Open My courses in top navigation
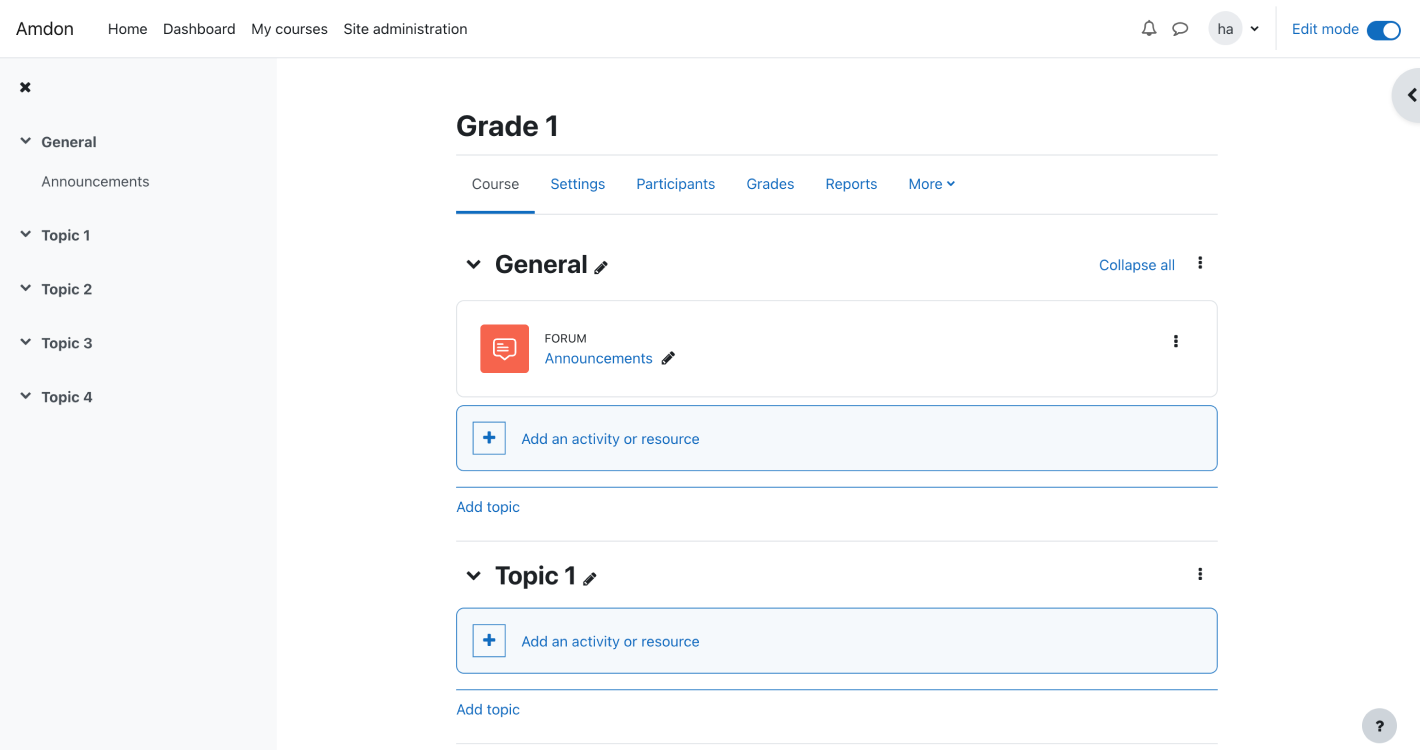Image resolution: width=1420 pixels, height=750 pixels. coord(289,29)
